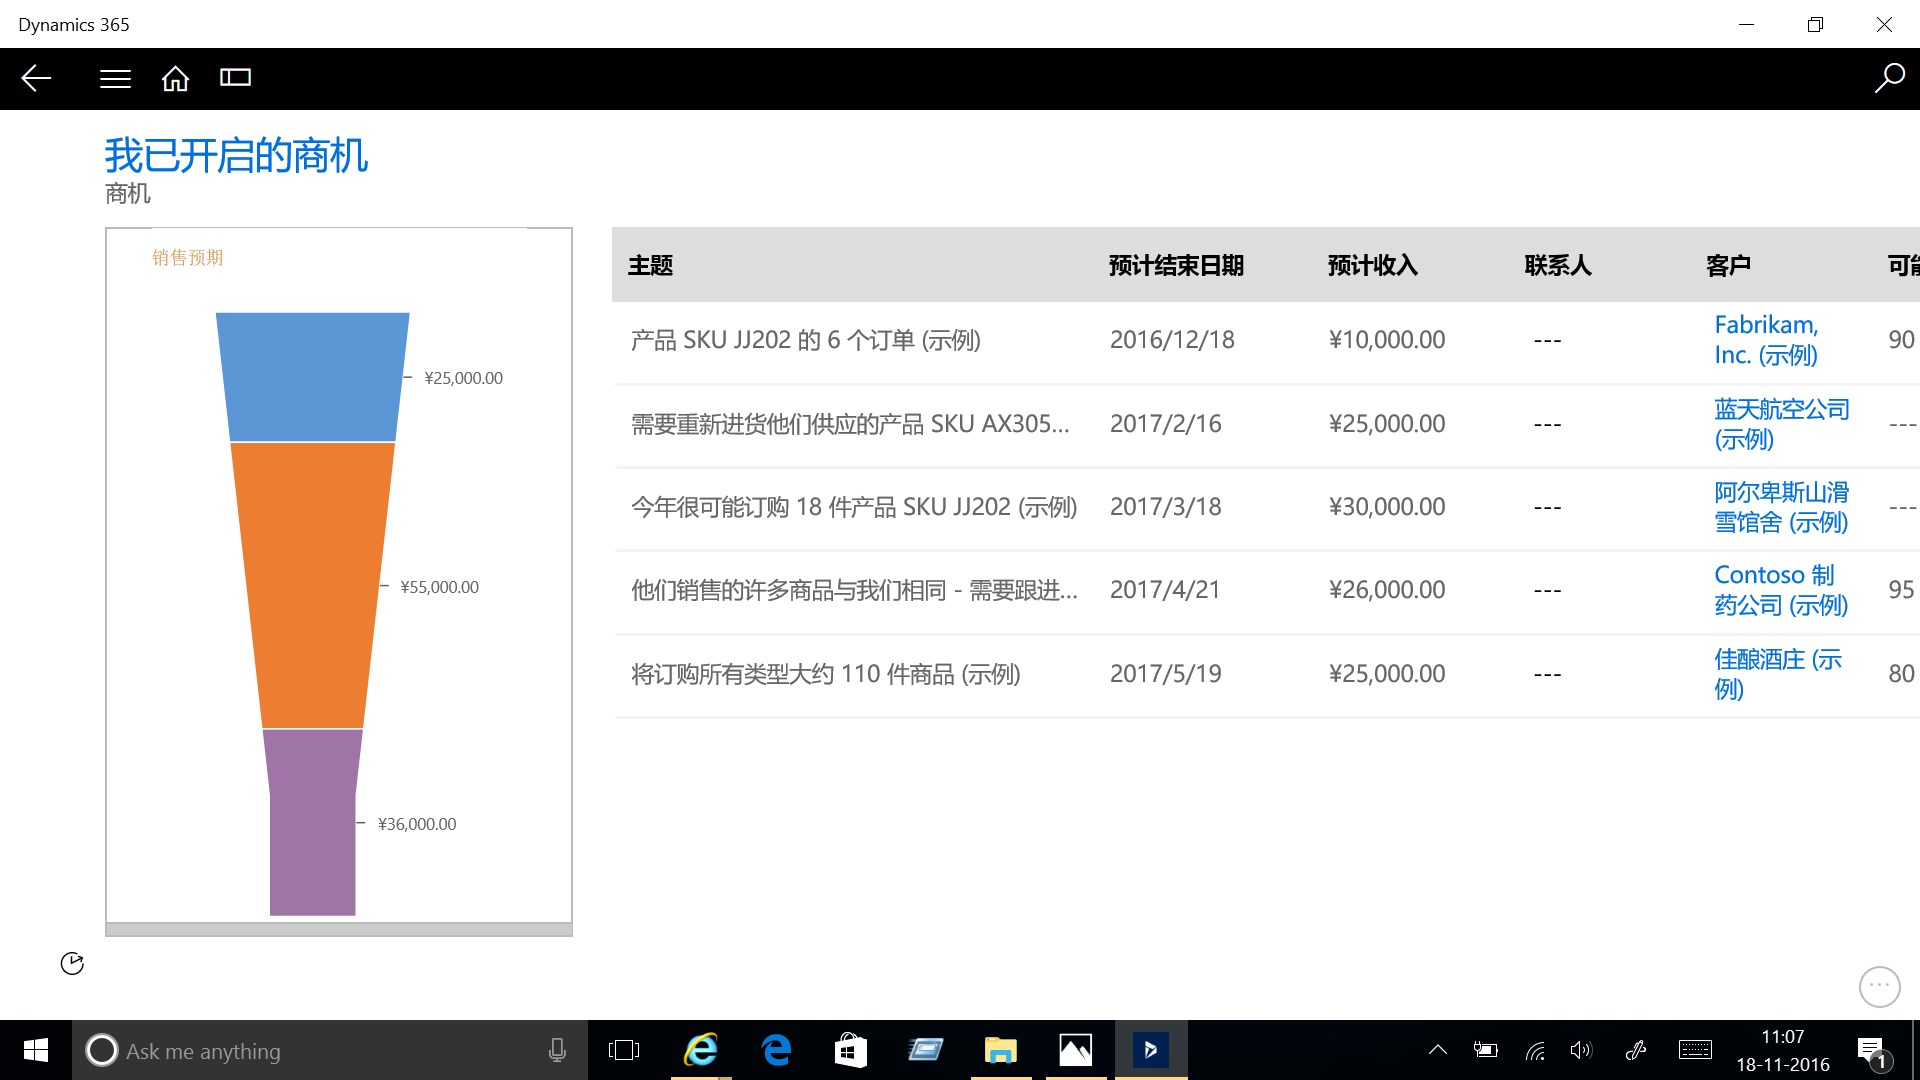Image resolution: width=1920 pixels, height=1080 pixels.
Task: Open the more options ellipsis circle
Action: click(x=1879, y=987)
